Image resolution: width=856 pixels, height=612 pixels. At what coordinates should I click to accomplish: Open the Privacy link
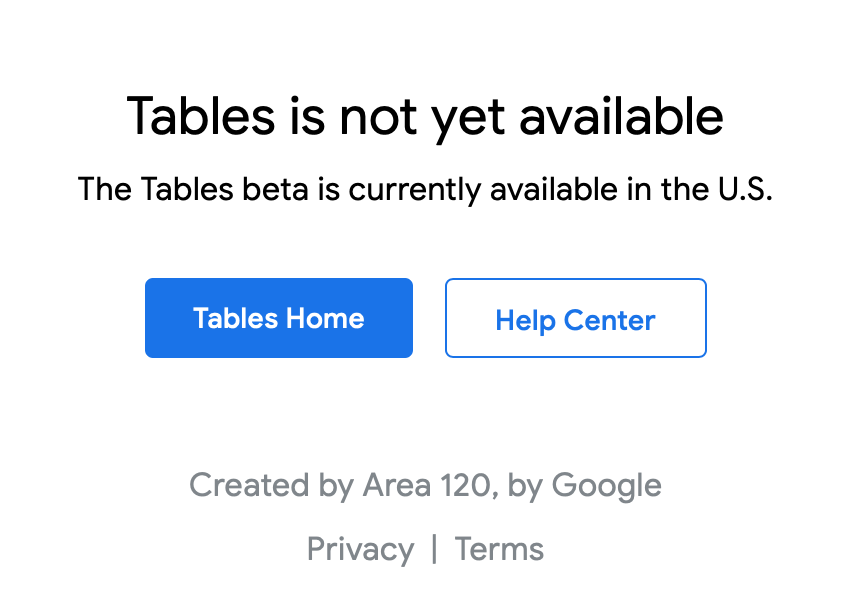[360, 549]
